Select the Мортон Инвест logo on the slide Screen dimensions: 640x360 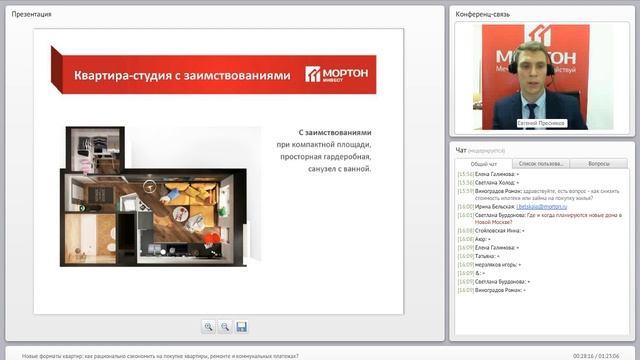coord(336,74)
